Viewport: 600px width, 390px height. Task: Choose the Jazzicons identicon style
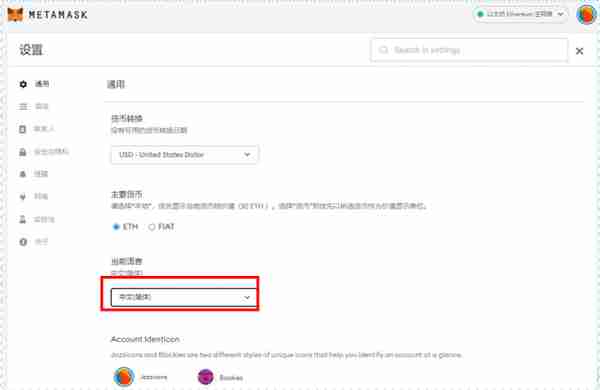coord(124,377)
